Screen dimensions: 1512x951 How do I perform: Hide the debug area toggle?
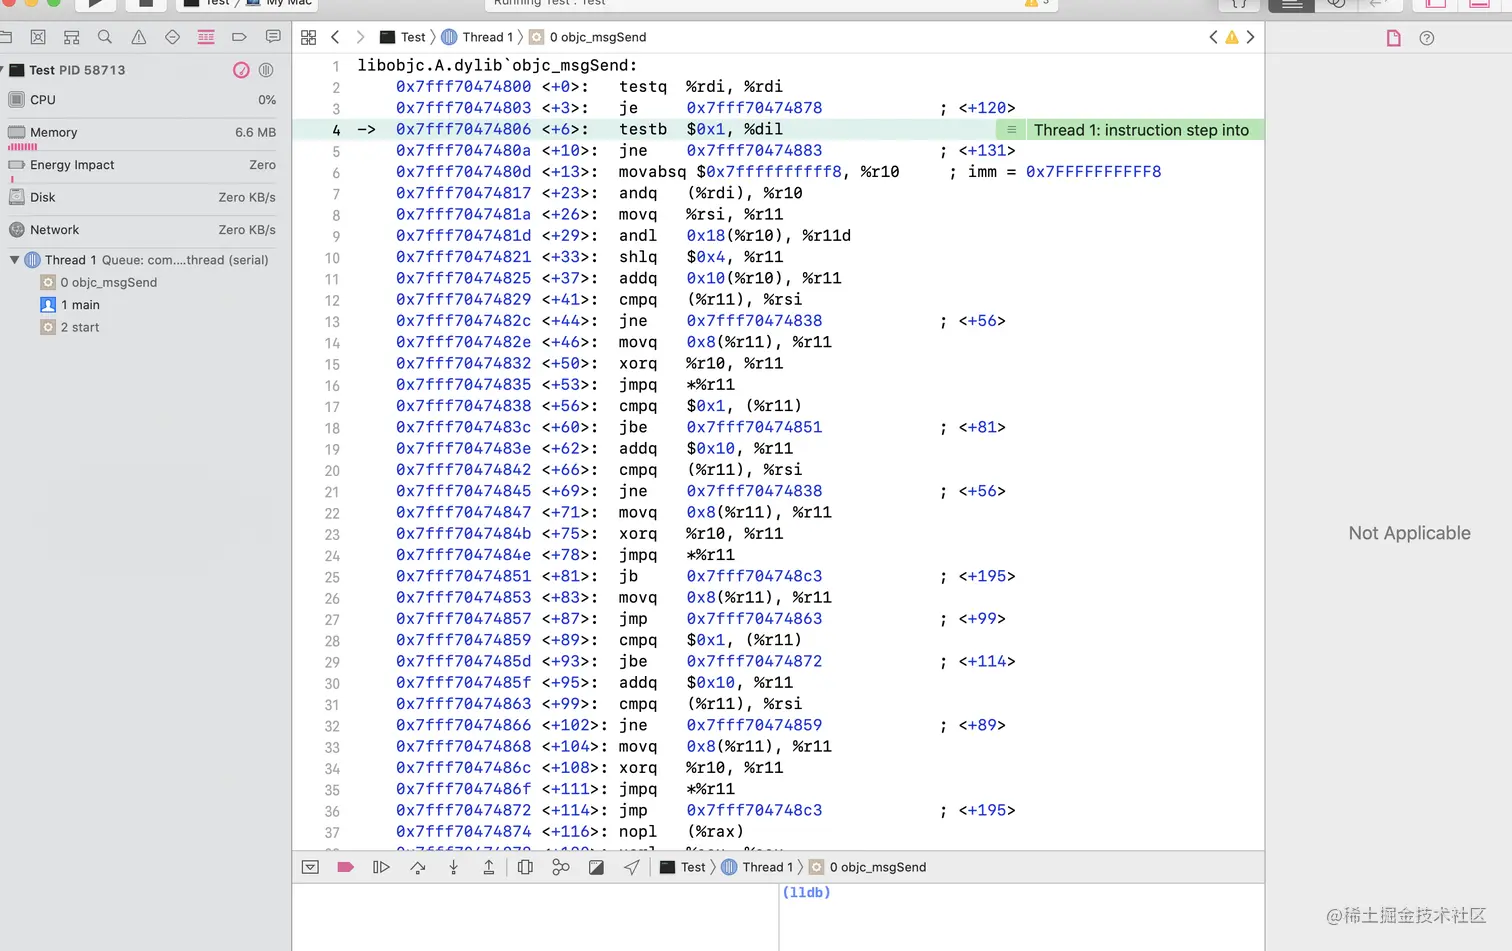(310, 867)
